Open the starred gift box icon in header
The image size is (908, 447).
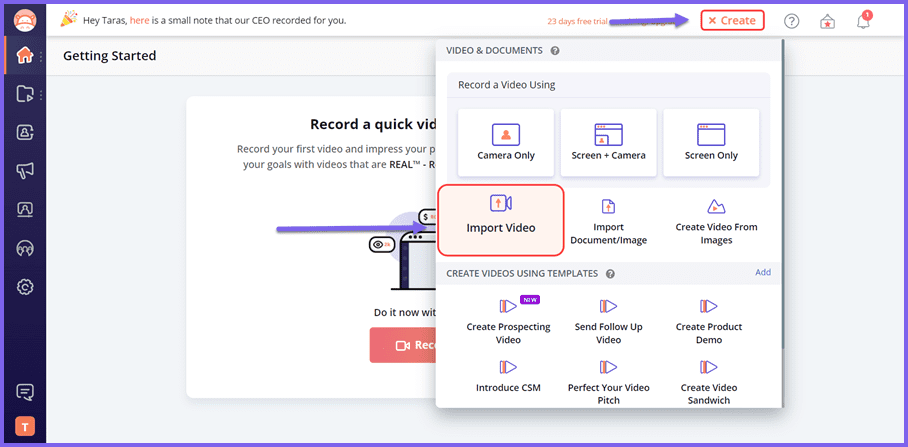(x=827, y=21)
